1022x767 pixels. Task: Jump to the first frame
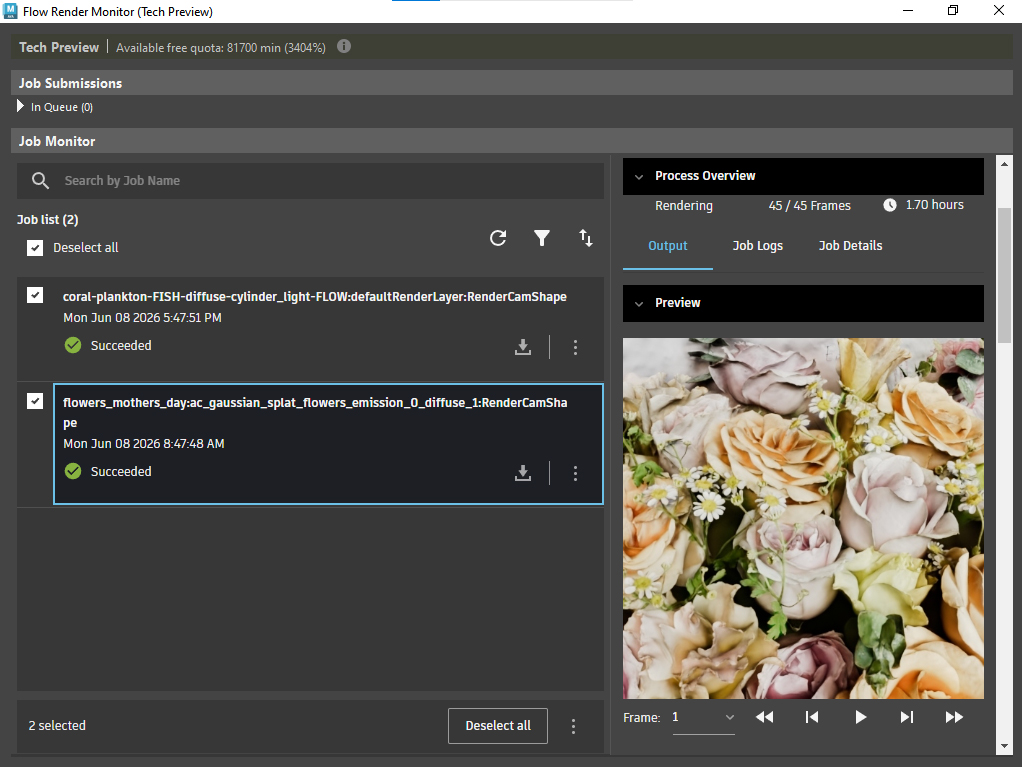811,717
